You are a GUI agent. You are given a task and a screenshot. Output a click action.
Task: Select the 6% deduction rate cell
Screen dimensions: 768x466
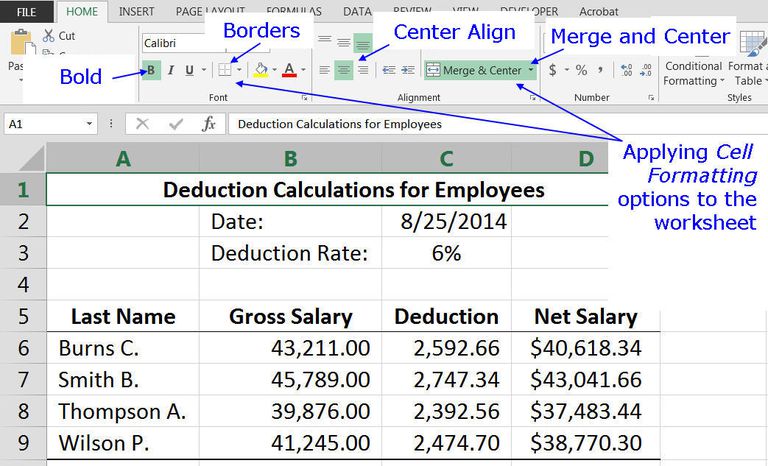446,253
